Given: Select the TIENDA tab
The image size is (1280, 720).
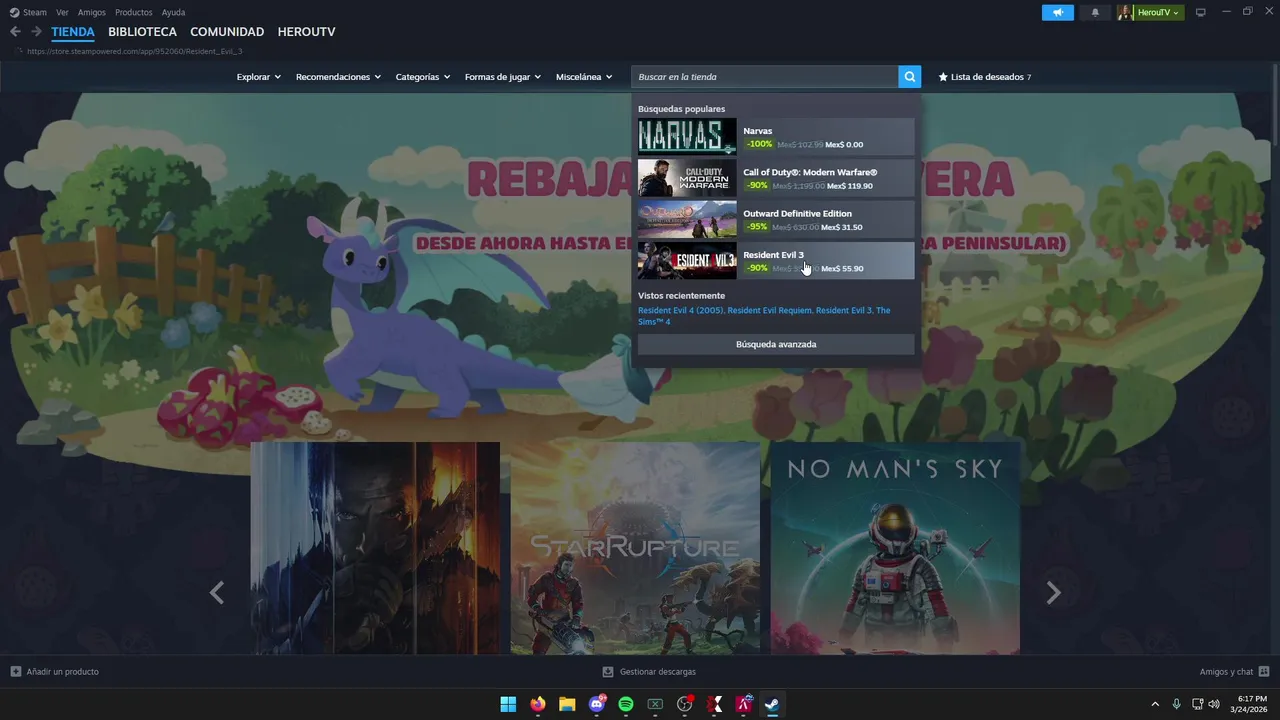Looking at the screenshot, I should point(73,32).
